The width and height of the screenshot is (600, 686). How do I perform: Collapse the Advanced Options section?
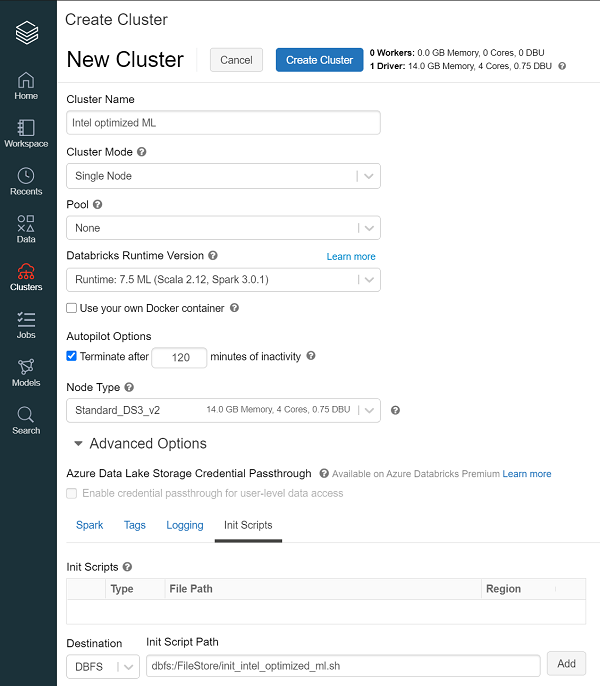(x=78, y=443)
